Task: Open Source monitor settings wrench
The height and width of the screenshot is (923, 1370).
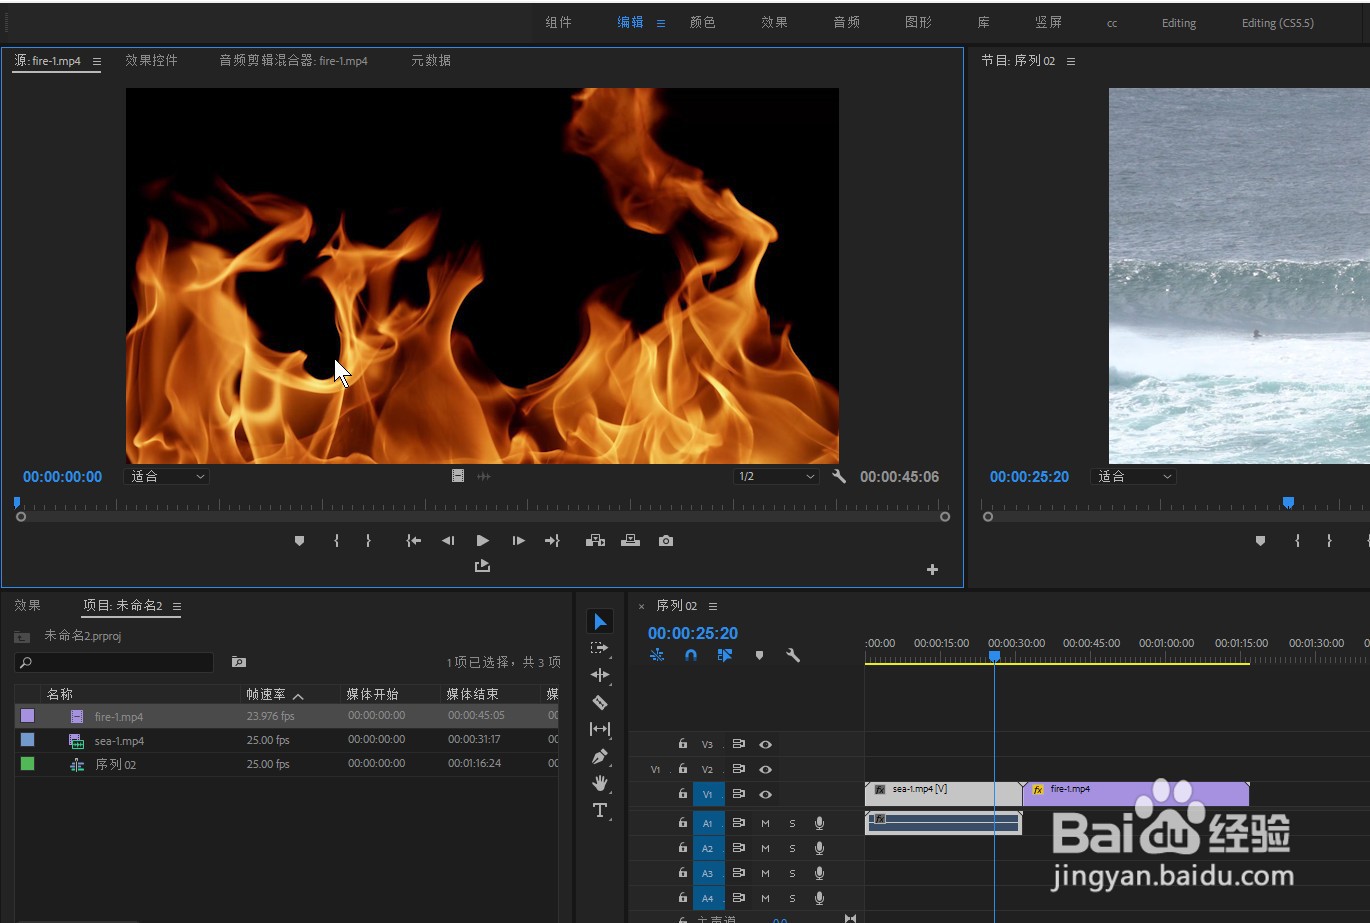Action: coord(839,477)
